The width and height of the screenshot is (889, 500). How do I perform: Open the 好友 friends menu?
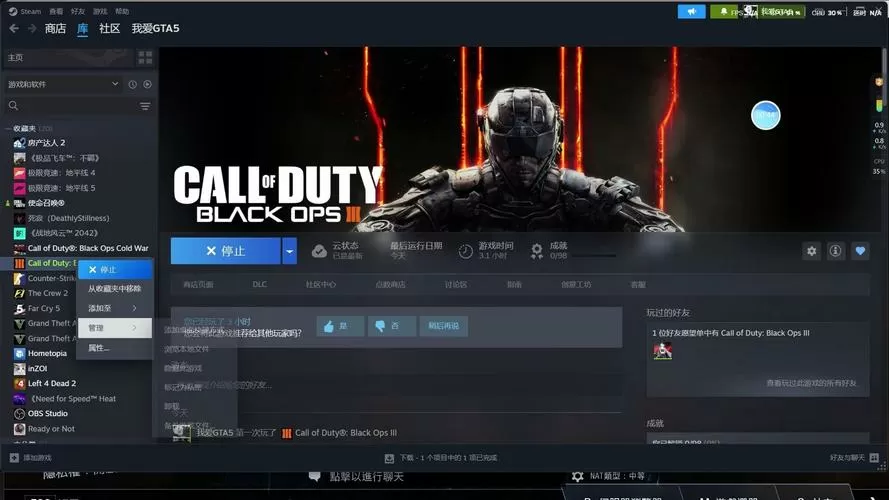click(x=78, y=11)
